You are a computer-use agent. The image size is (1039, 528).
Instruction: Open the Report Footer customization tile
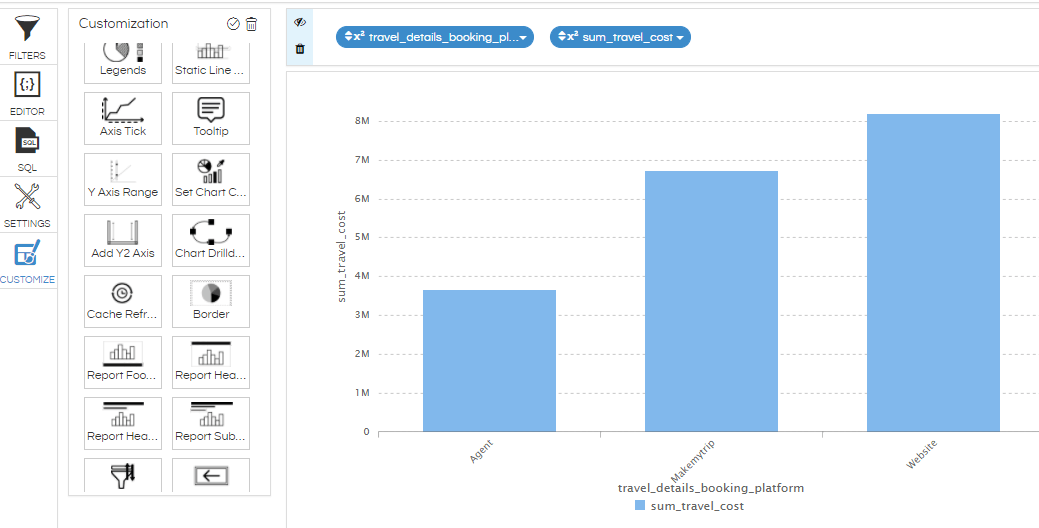point(123,362)
